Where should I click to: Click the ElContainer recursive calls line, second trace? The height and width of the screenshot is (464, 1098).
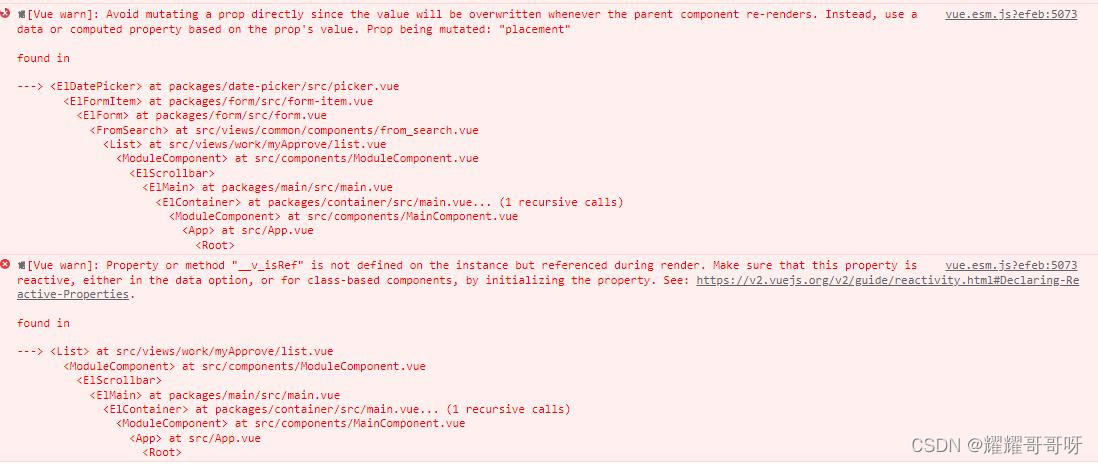(x=337, y=409)
